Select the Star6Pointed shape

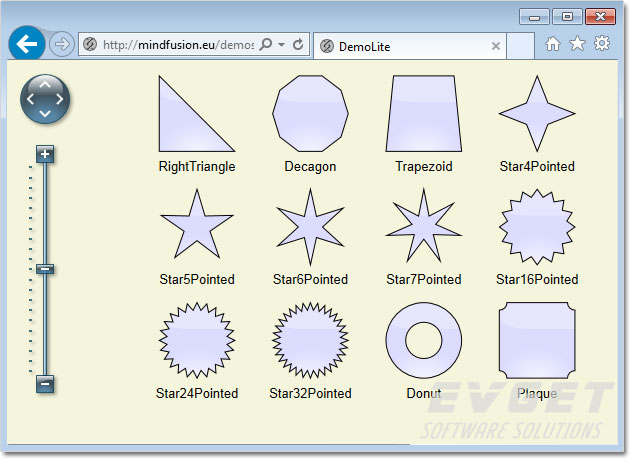[x=310, y=227]
